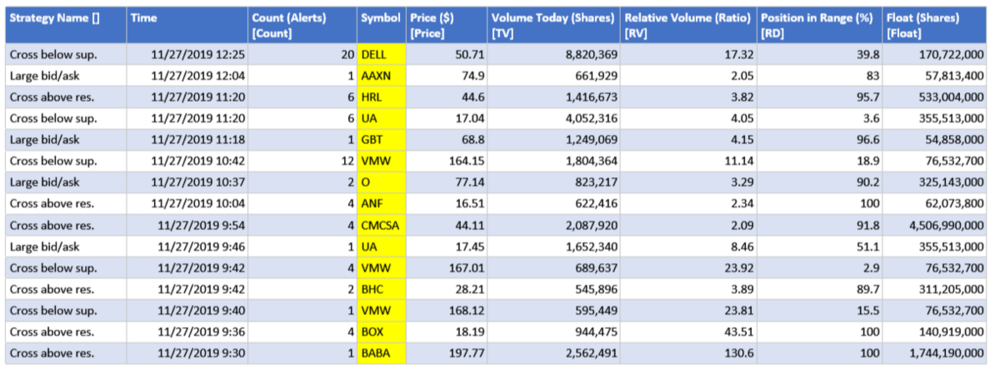The width and height of the screenshot is (1000, 373).
Task: Click the time 11/27/2019 10:42 cell
Action: click(188, 161)
